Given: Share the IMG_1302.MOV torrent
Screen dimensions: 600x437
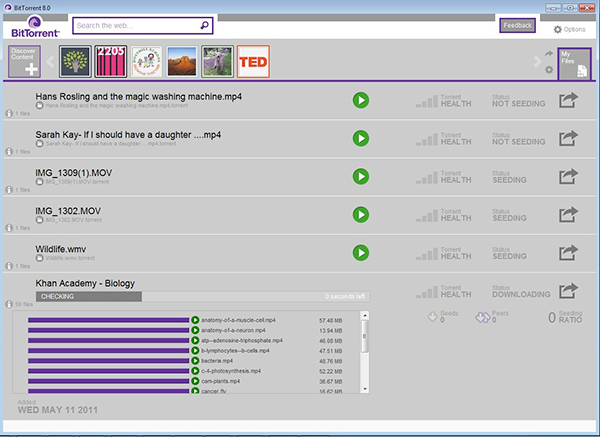Looking at the screenshot, I should 568,215.
